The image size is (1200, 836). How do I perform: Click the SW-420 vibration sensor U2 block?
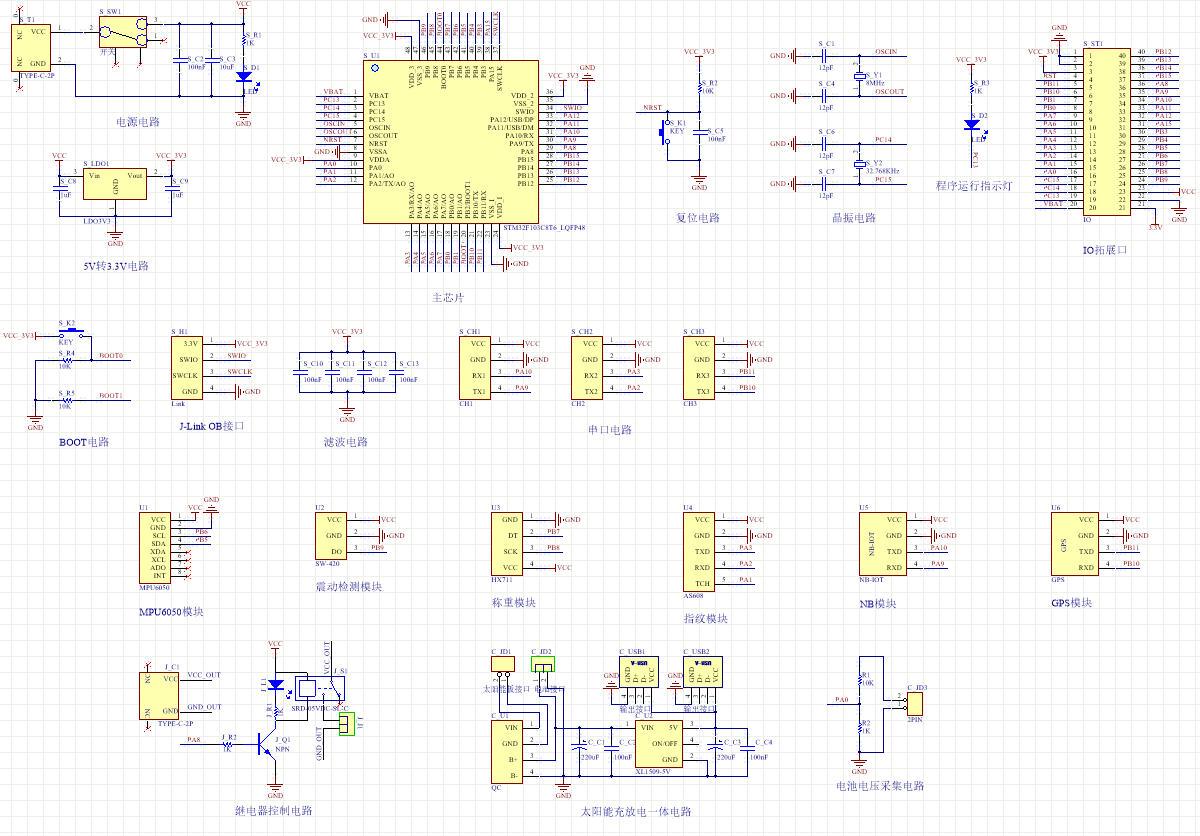(333, 536)
